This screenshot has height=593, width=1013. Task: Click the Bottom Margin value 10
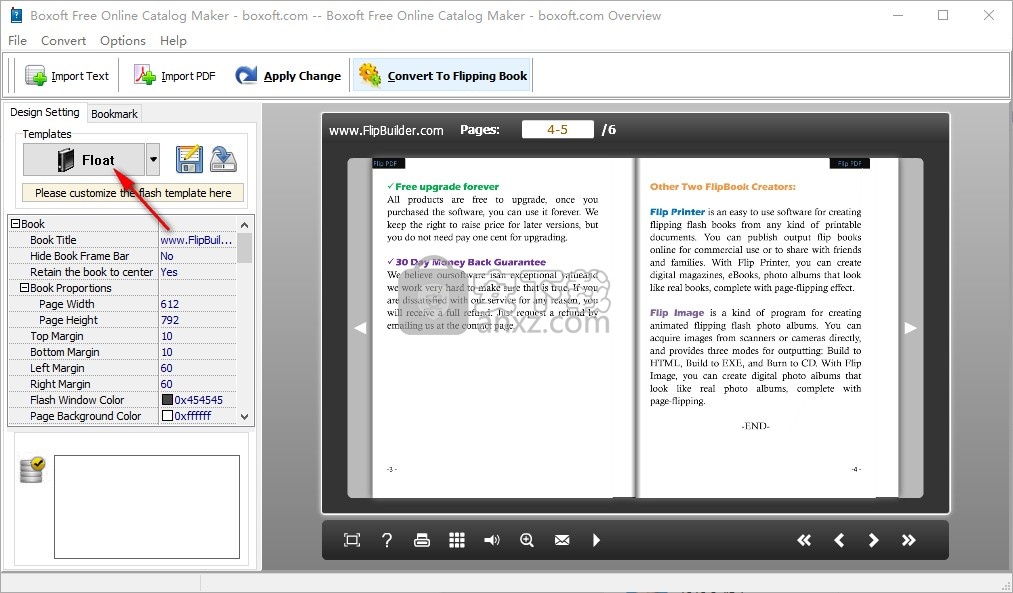(197, 352)
